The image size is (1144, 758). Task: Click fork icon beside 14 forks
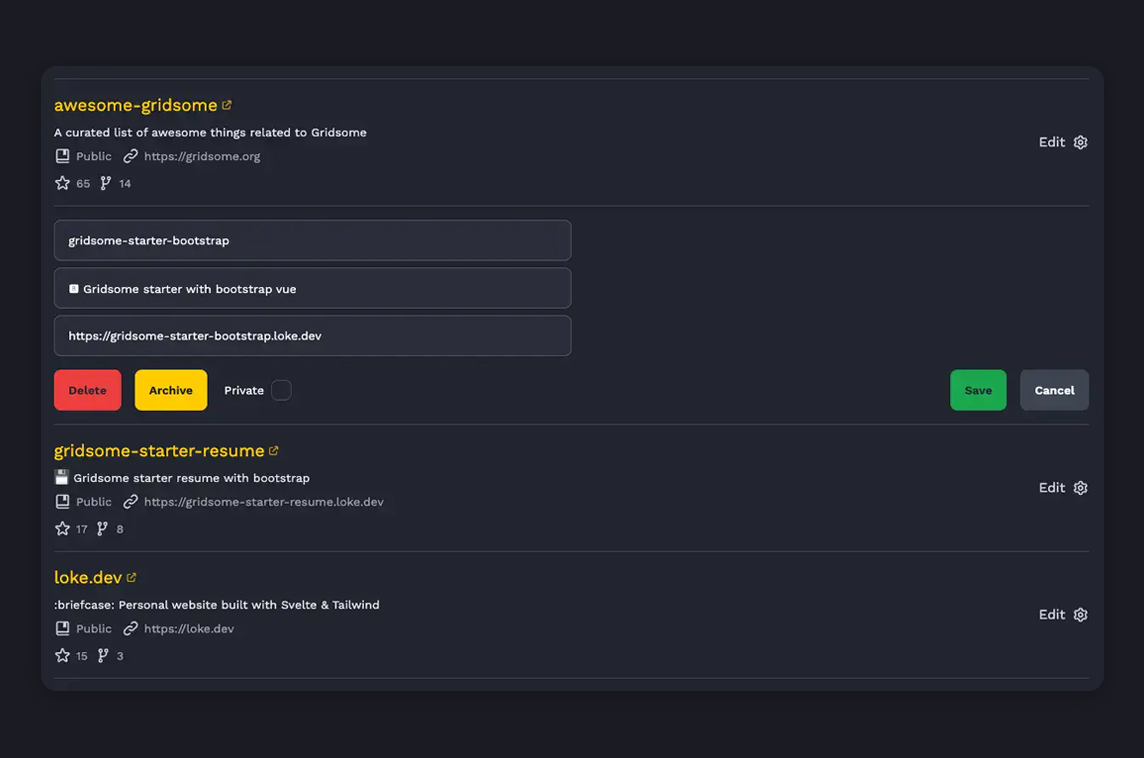click(106, 183)
